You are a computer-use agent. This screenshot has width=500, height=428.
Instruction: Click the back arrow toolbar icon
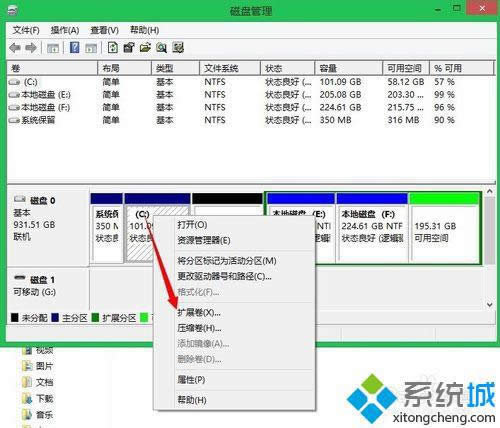15,48
